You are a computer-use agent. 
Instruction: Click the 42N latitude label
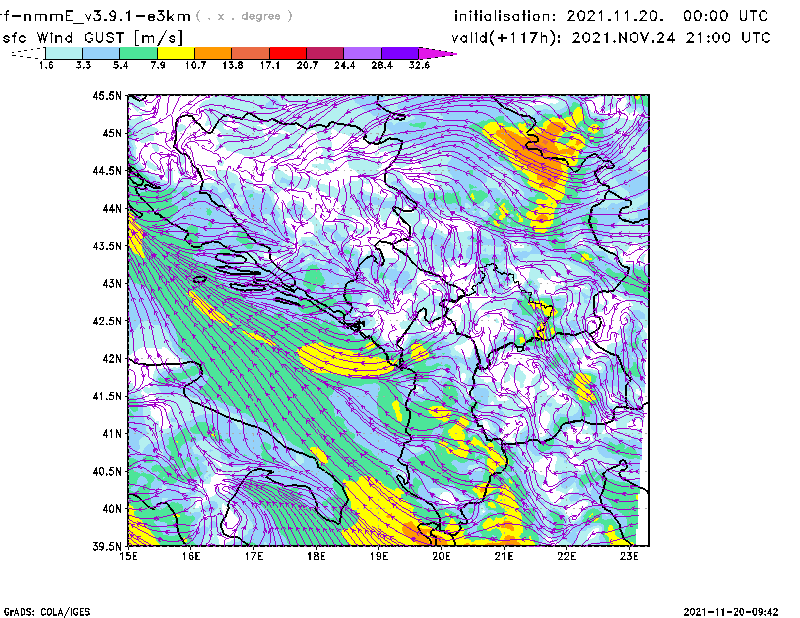click(x=112, y=359)
